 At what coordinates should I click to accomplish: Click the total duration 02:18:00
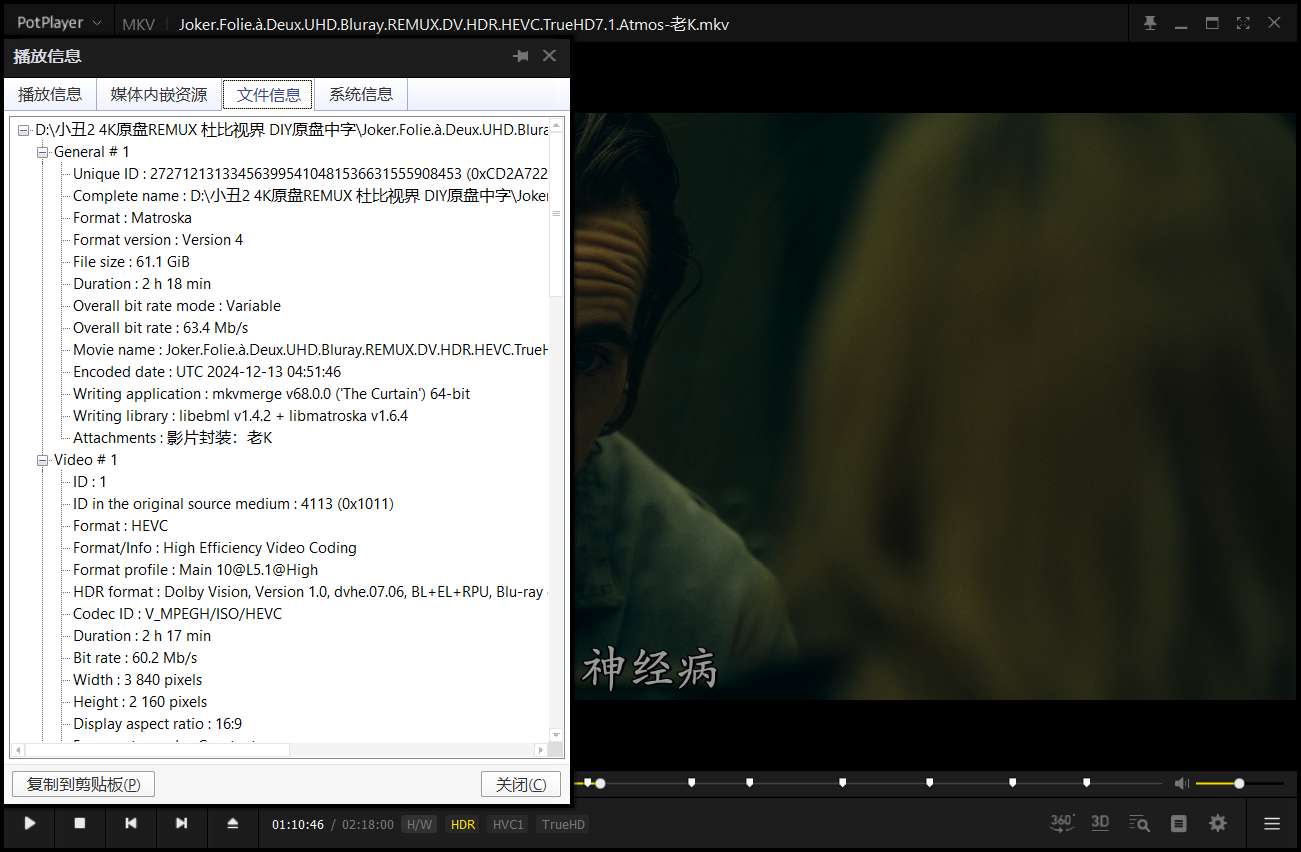(368, 825)
